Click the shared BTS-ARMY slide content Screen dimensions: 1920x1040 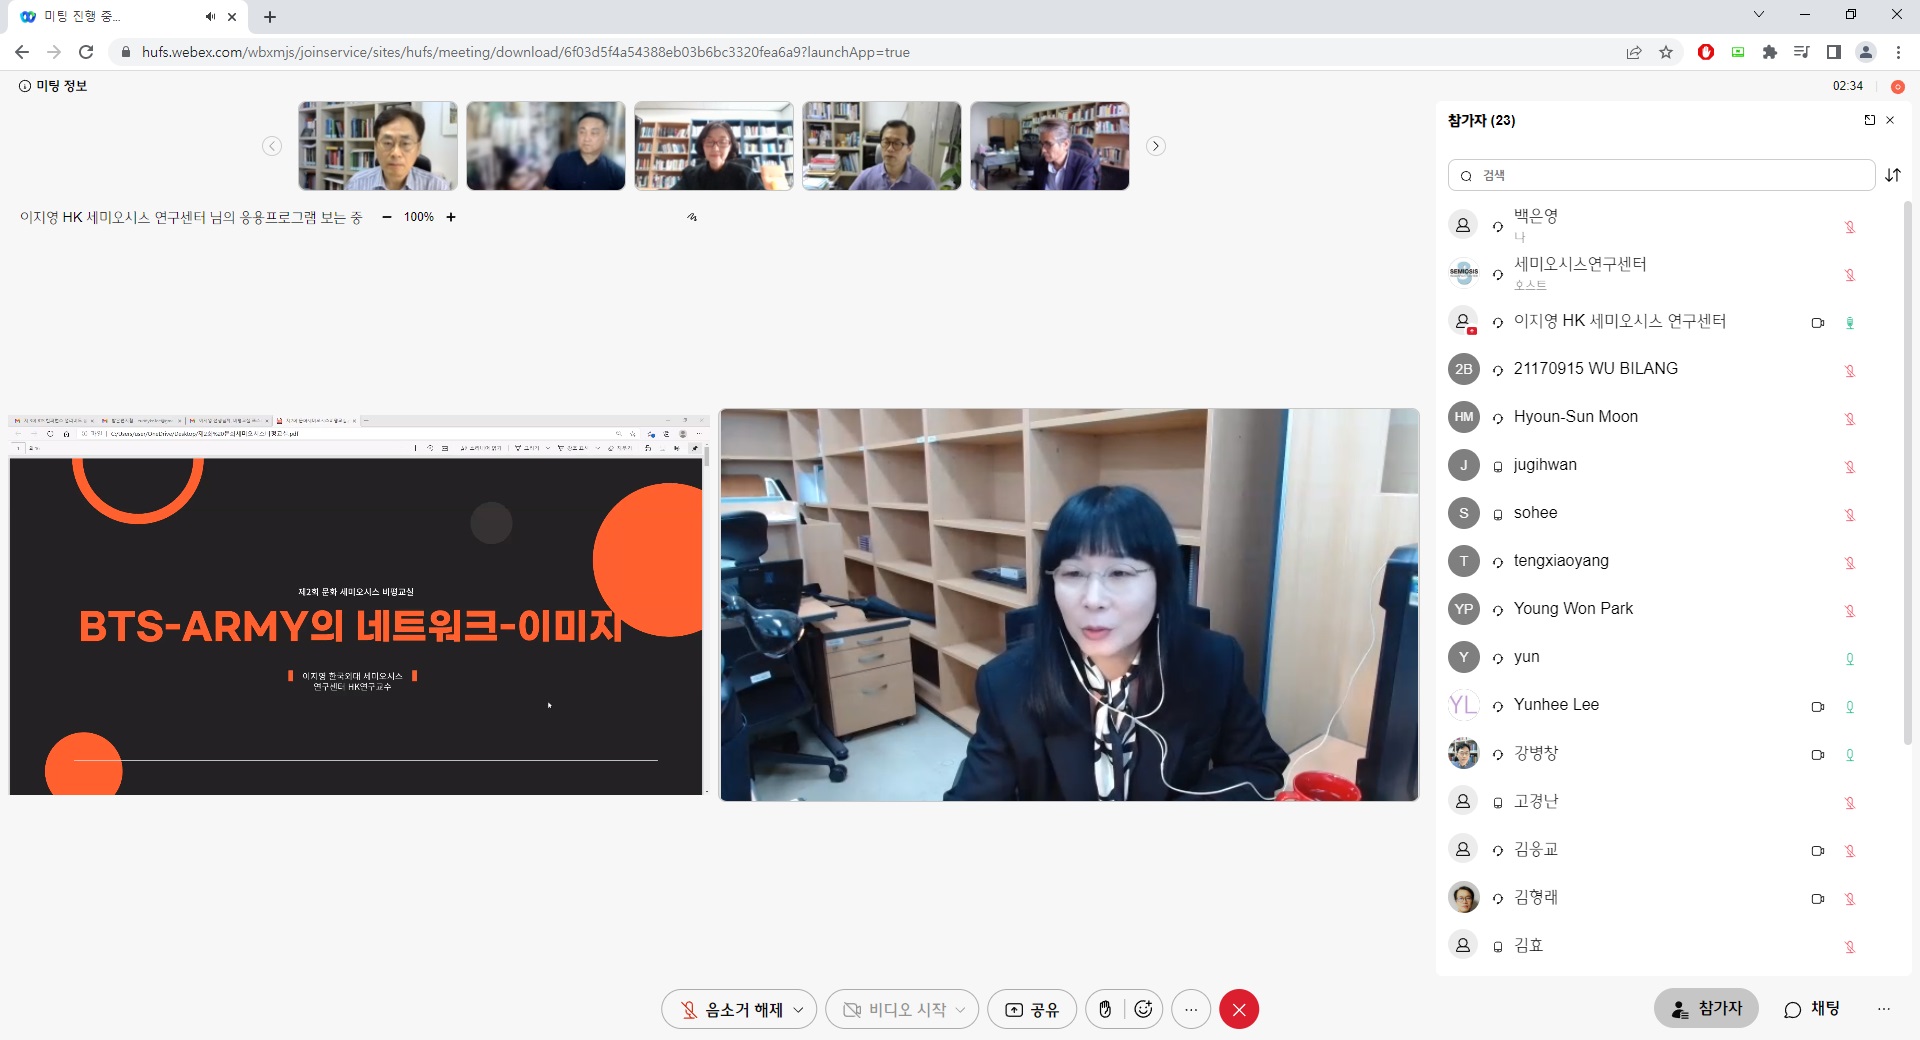tap(356, 626)
